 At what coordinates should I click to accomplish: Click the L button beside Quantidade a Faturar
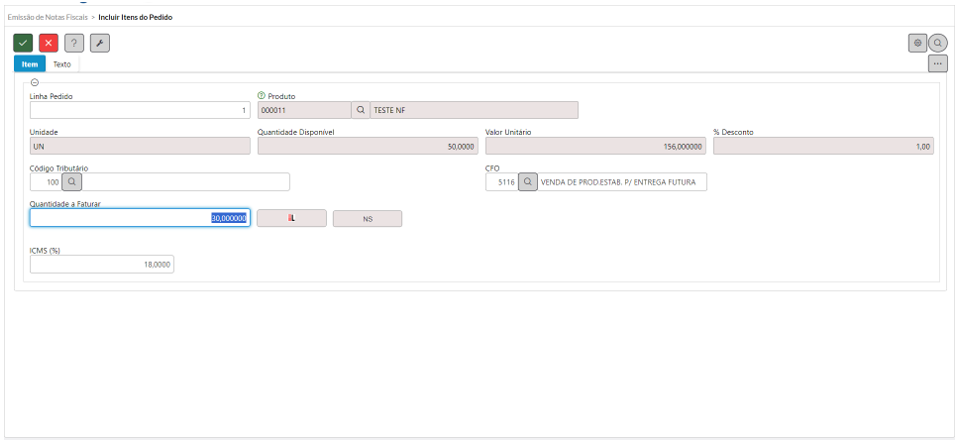[291, 218]
